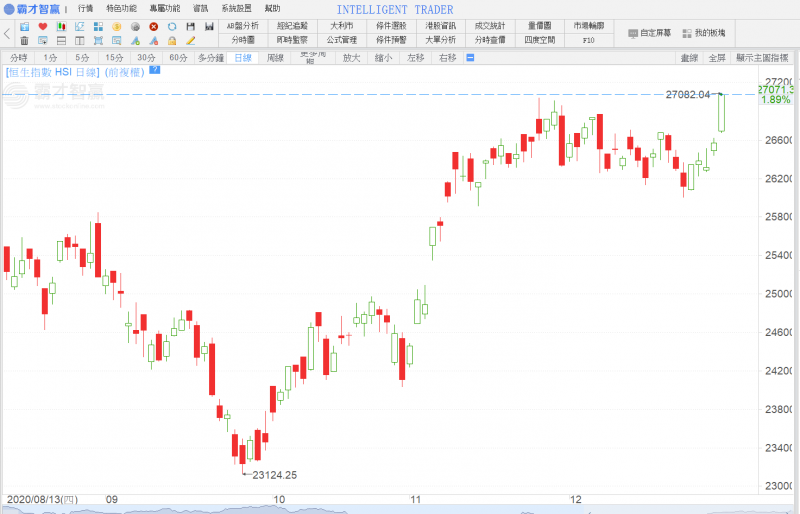800x514 pixels.
Task: Click the blue circular refresh icon
Action: 172,26
